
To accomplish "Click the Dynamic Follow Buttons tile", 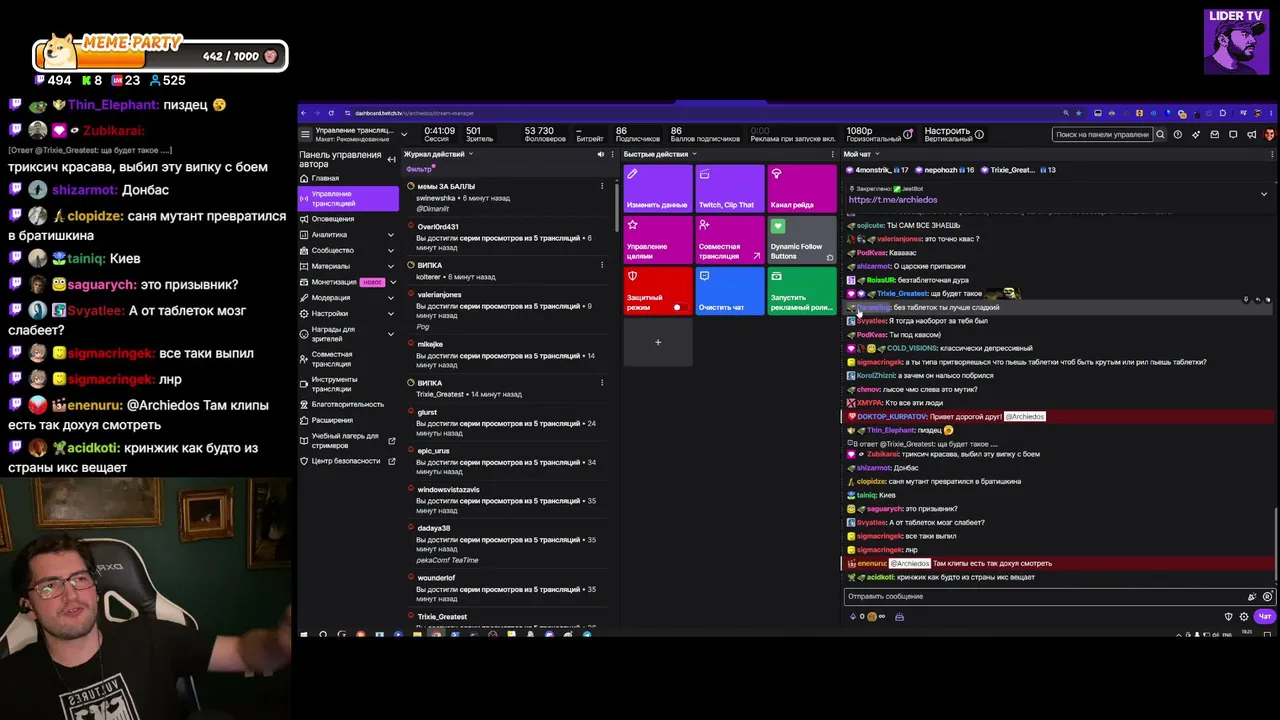I will coord(802,240).
